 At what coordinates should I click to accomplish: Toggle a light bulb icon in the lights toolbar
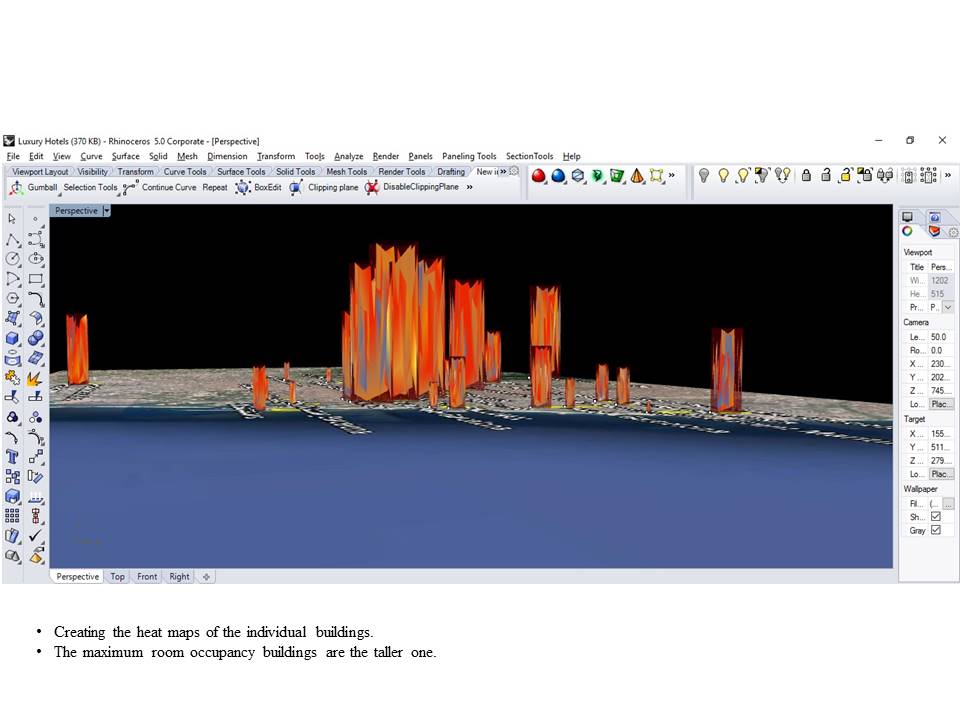click(706, 175)
